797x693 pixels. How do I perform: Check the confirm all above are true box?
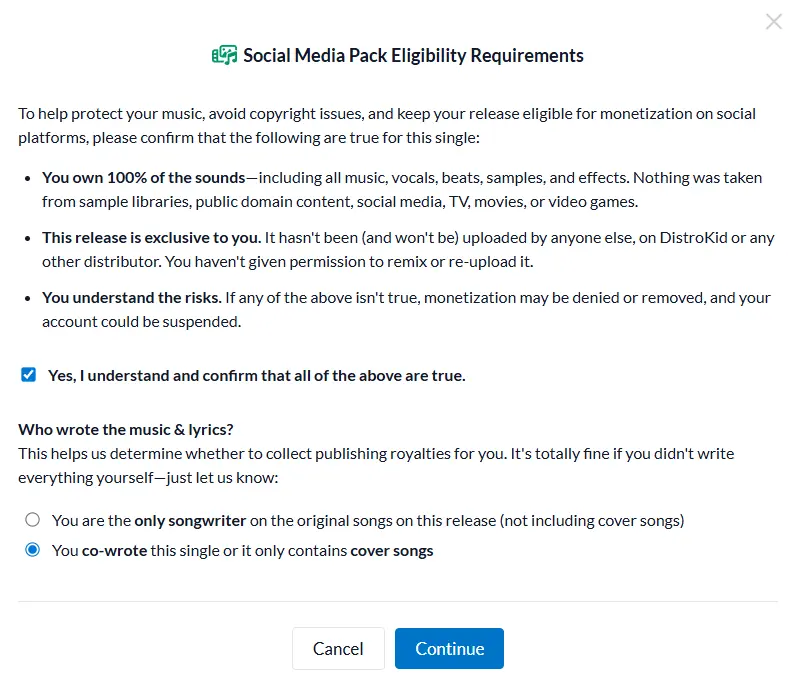click(28, 375)
